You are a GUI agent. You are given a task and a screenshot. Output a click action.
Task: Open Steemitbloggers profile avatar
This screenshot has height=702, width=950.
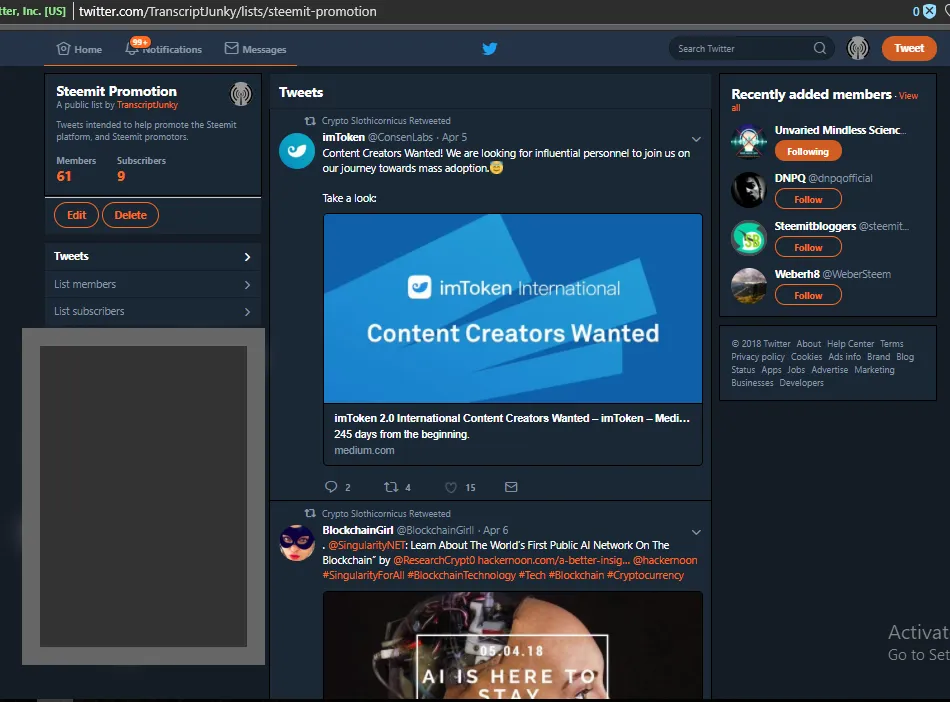[749, 237]
